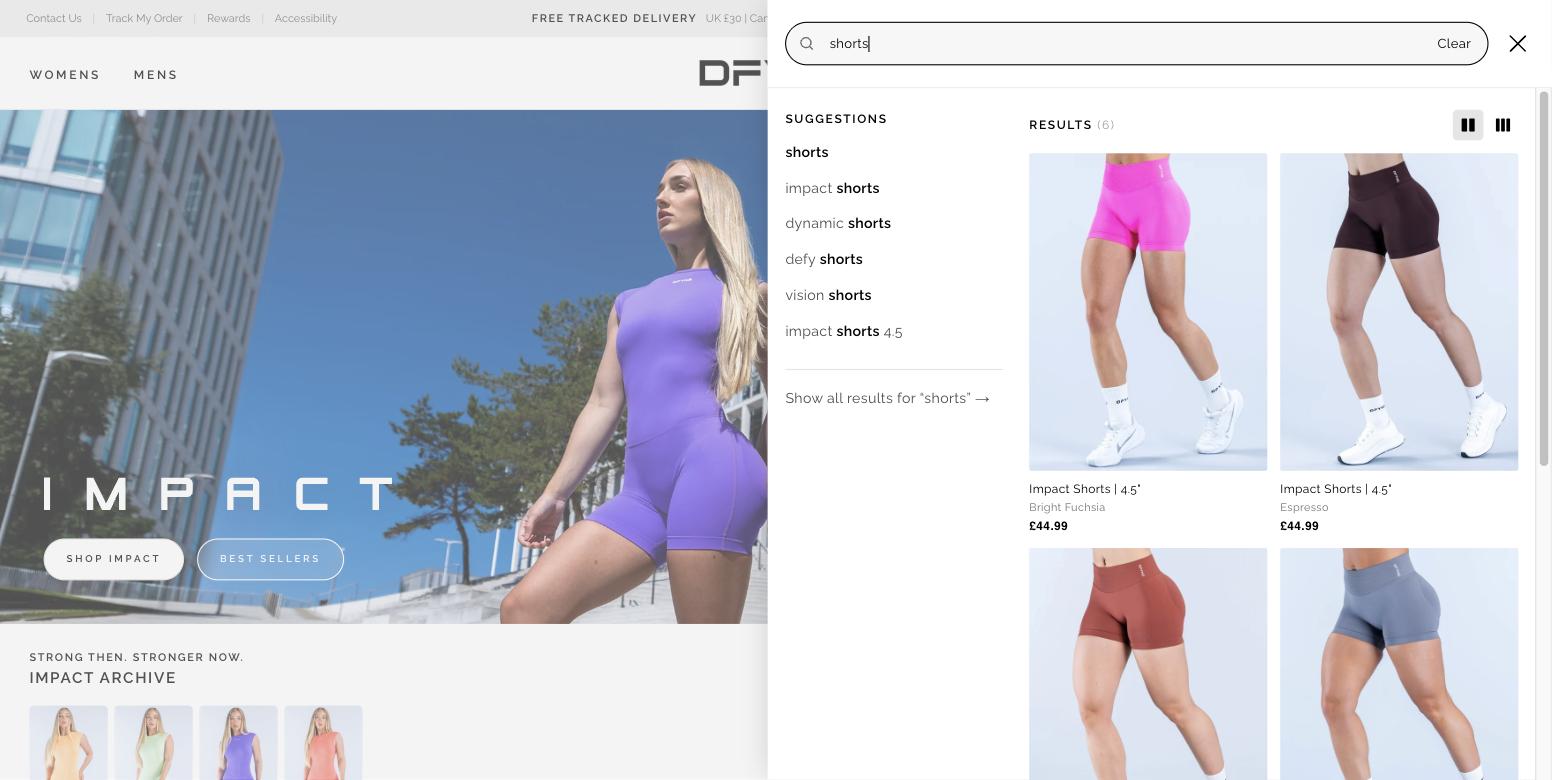Image resolution: width=1568 pixels, height=780 pixels.
Task: Open the rust red shorts product image
Action: tap(1148, 663)
